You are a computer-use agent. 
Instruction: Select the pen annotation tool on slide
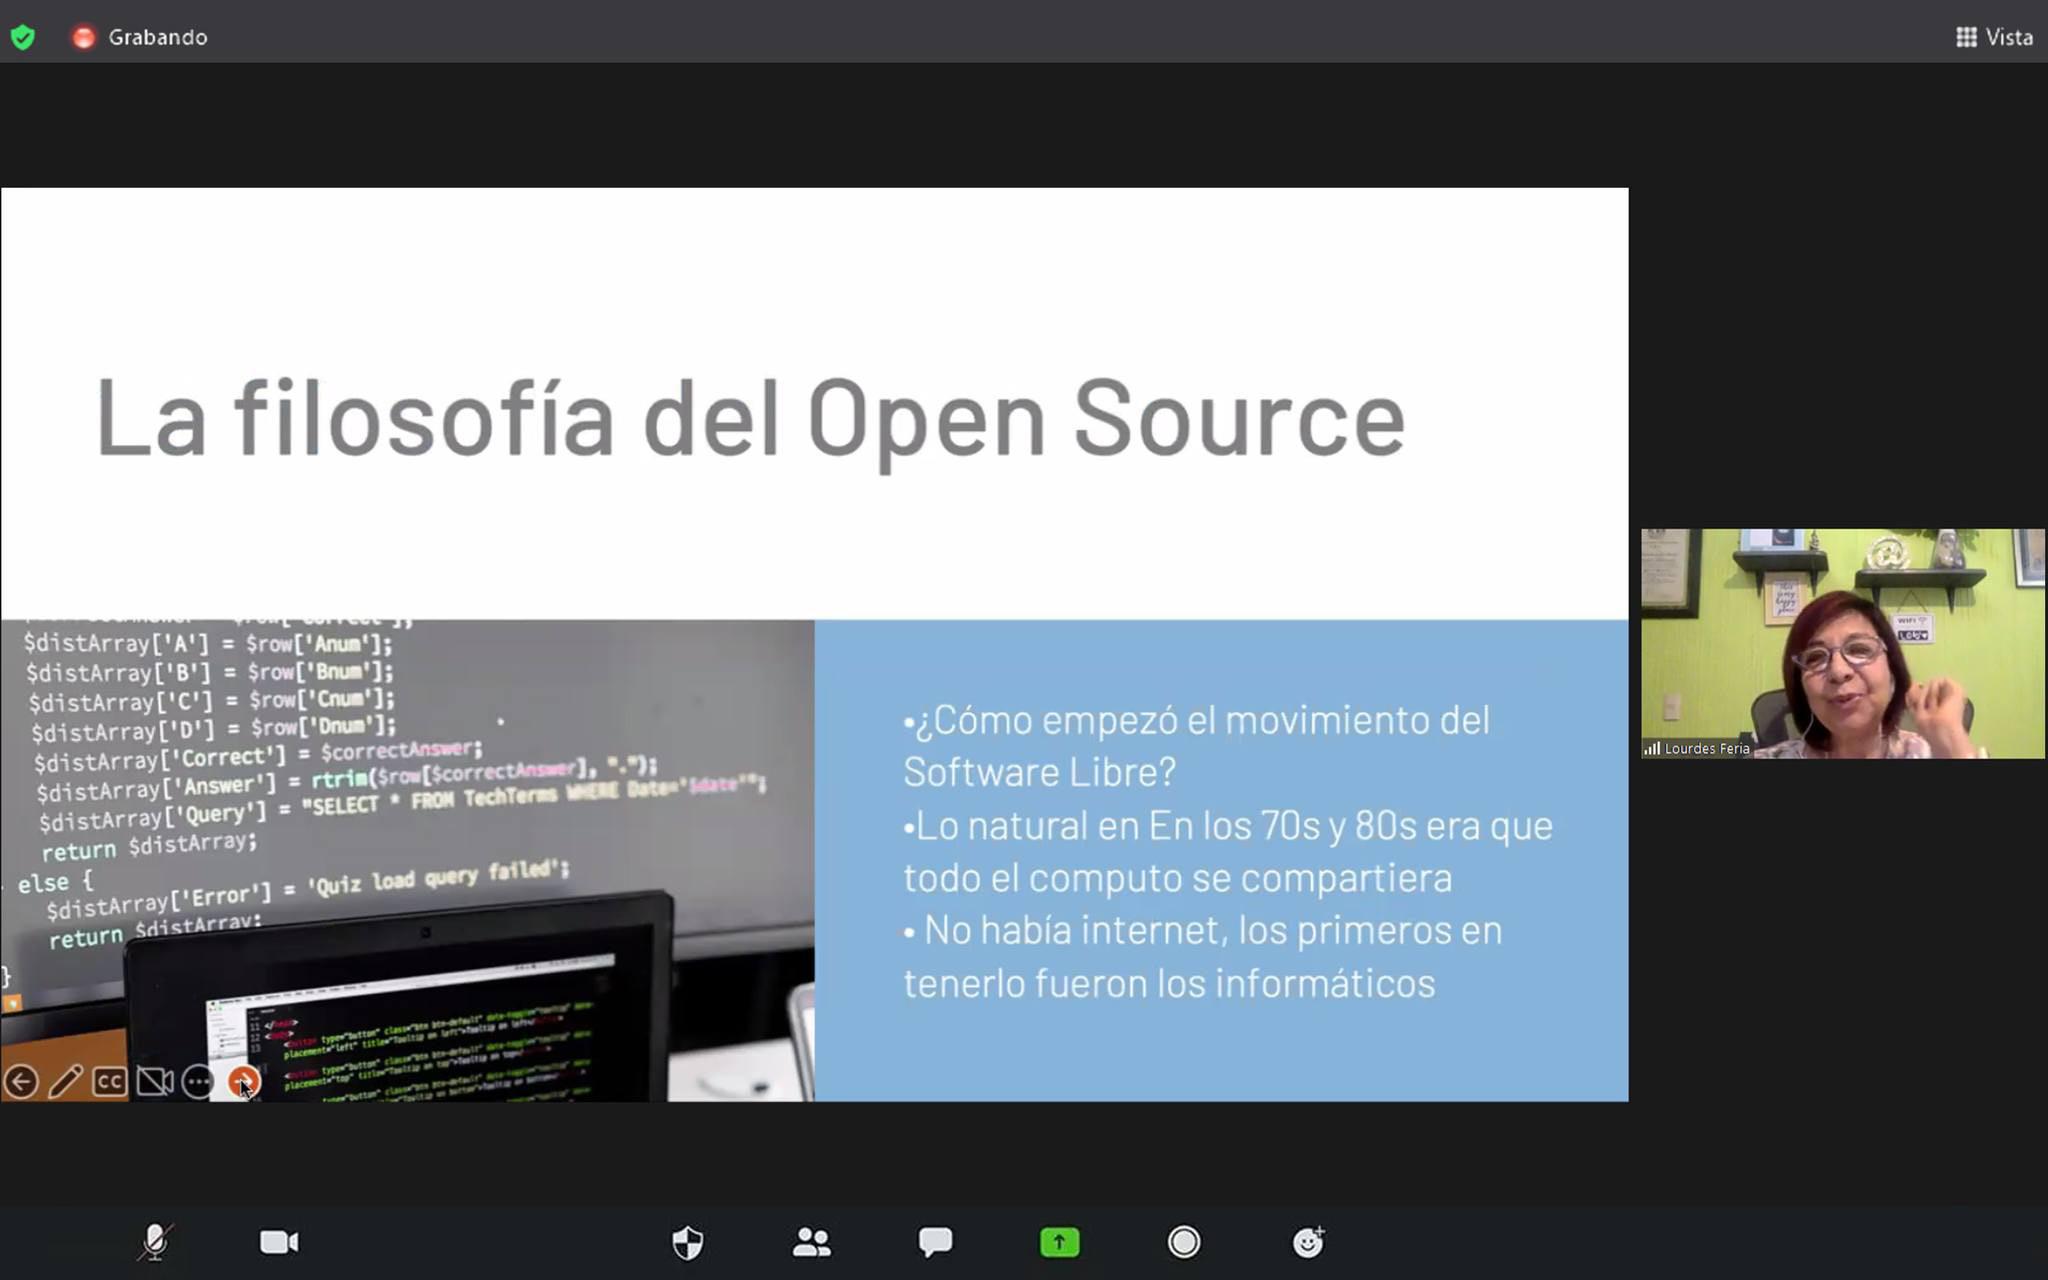65,1082
